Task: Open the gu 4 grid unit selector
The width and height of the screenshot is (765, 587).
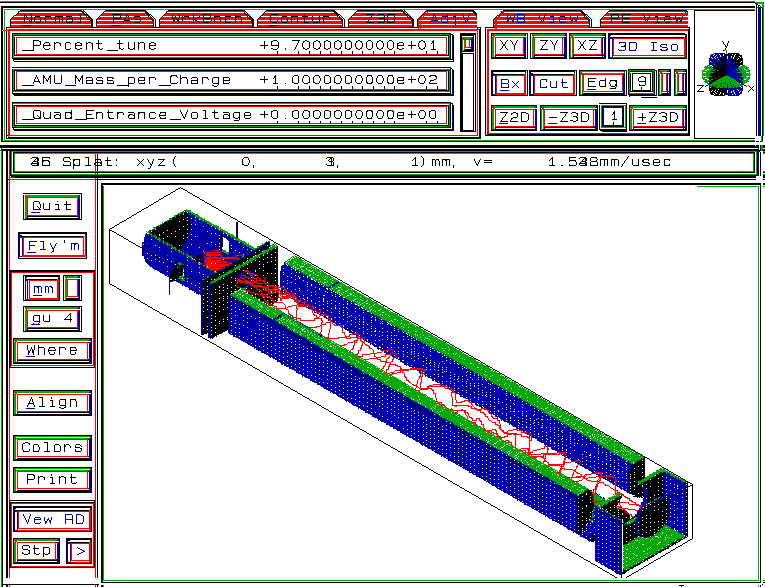Action: point(52,319)
